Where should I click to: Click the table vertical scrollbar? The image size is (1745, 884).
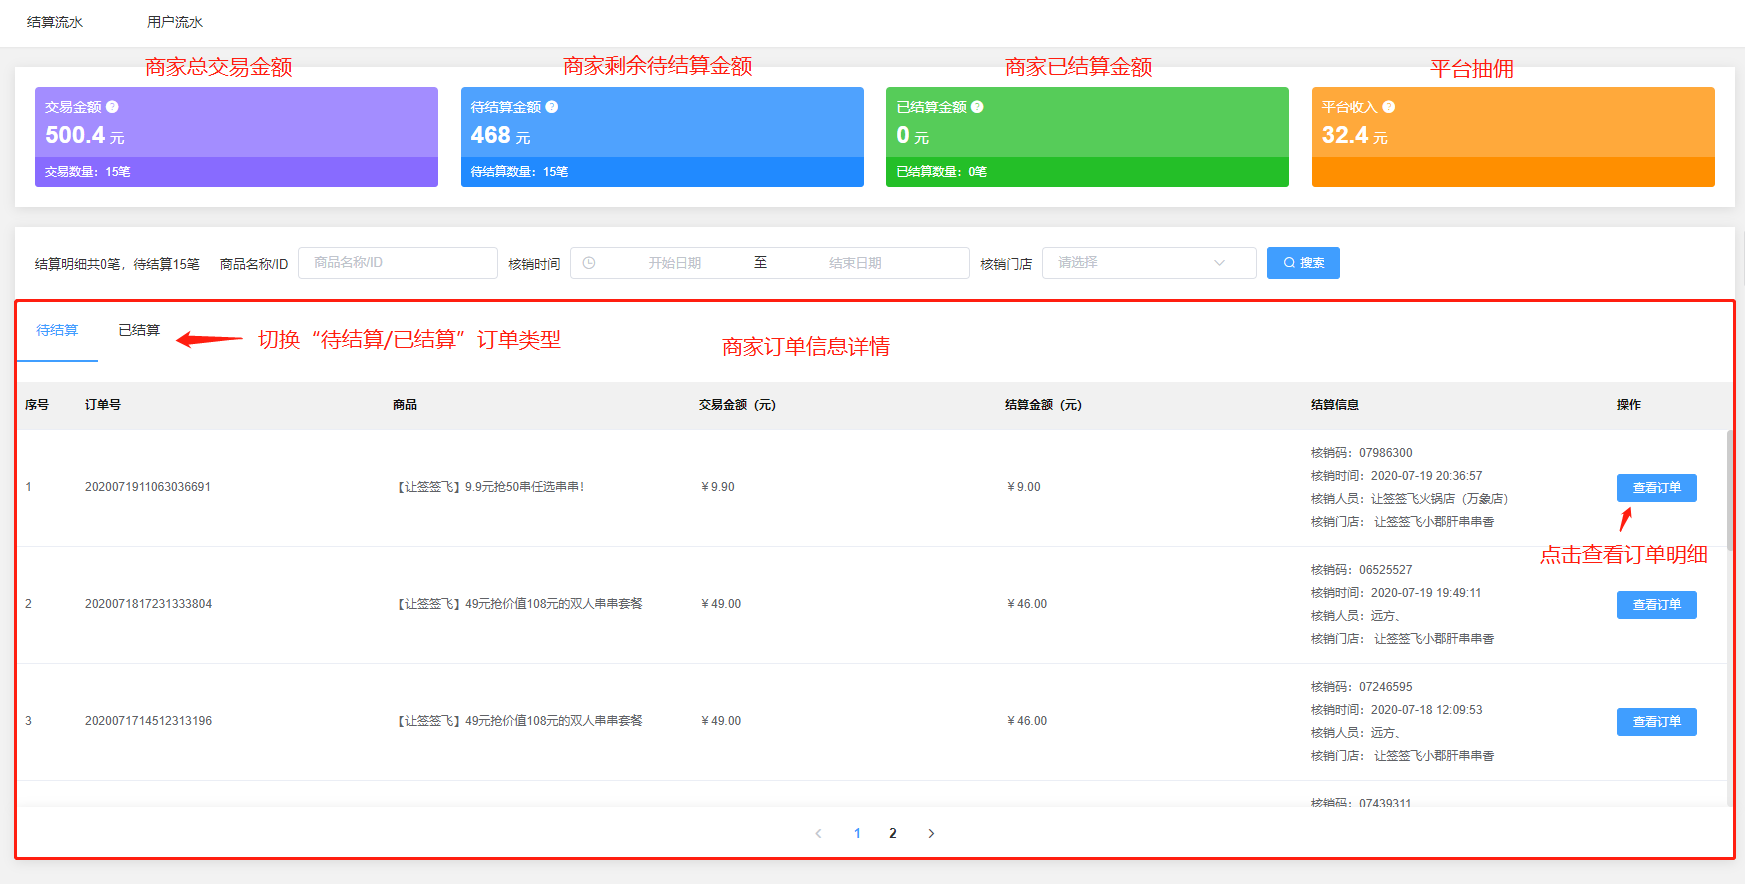[1730, 490]
